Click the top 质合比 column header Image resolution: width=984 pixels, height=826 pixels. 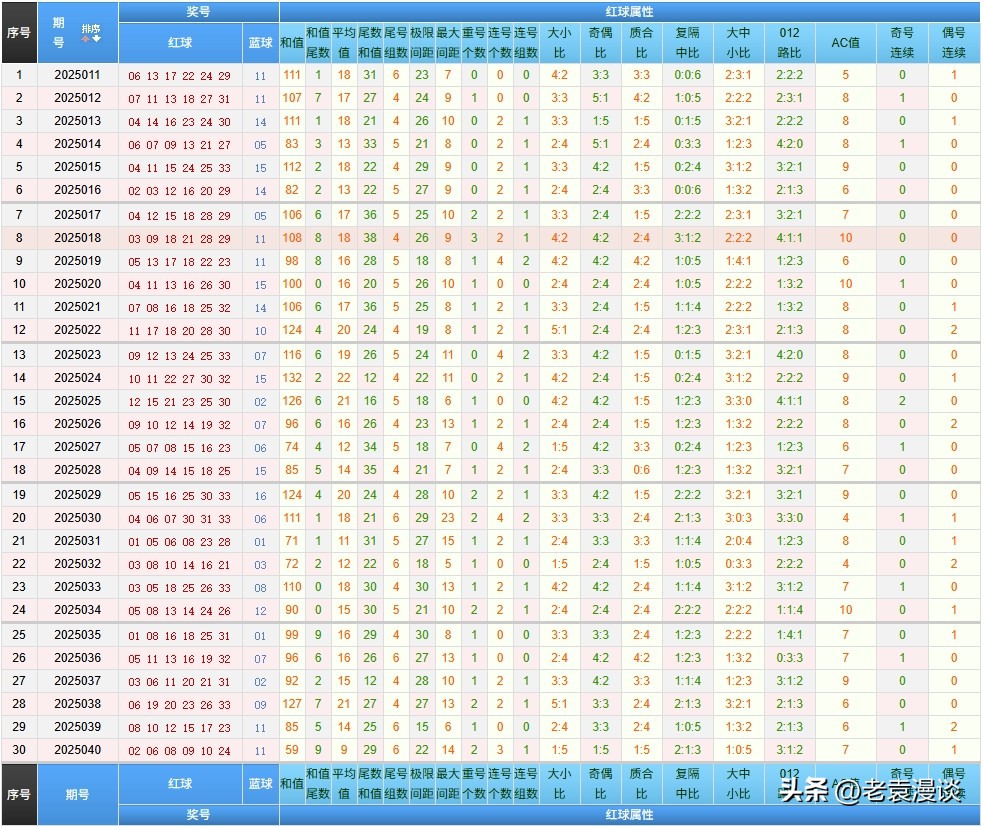tap(641, 43)
